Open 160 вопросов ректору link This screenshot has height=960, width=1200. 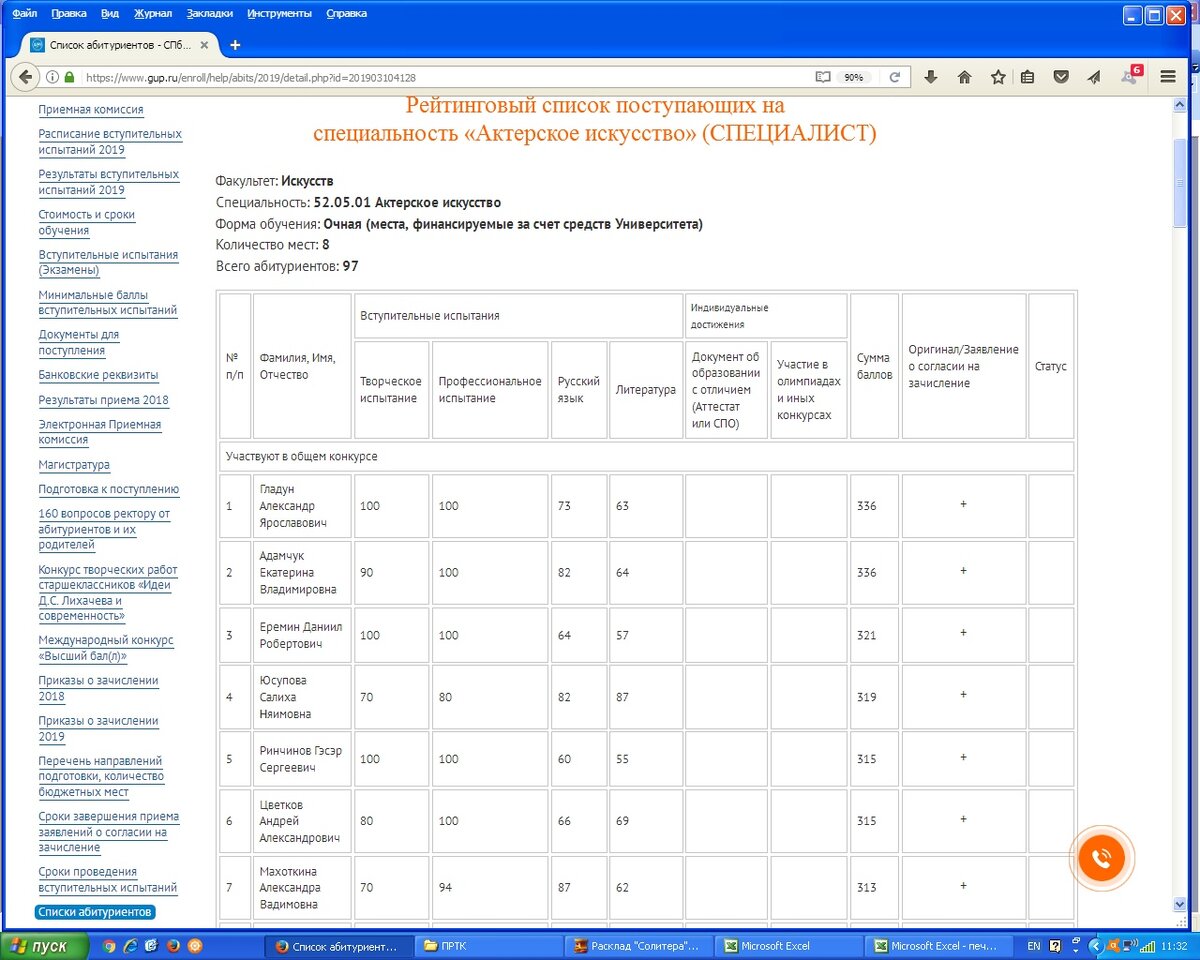(x=104, y=529)
